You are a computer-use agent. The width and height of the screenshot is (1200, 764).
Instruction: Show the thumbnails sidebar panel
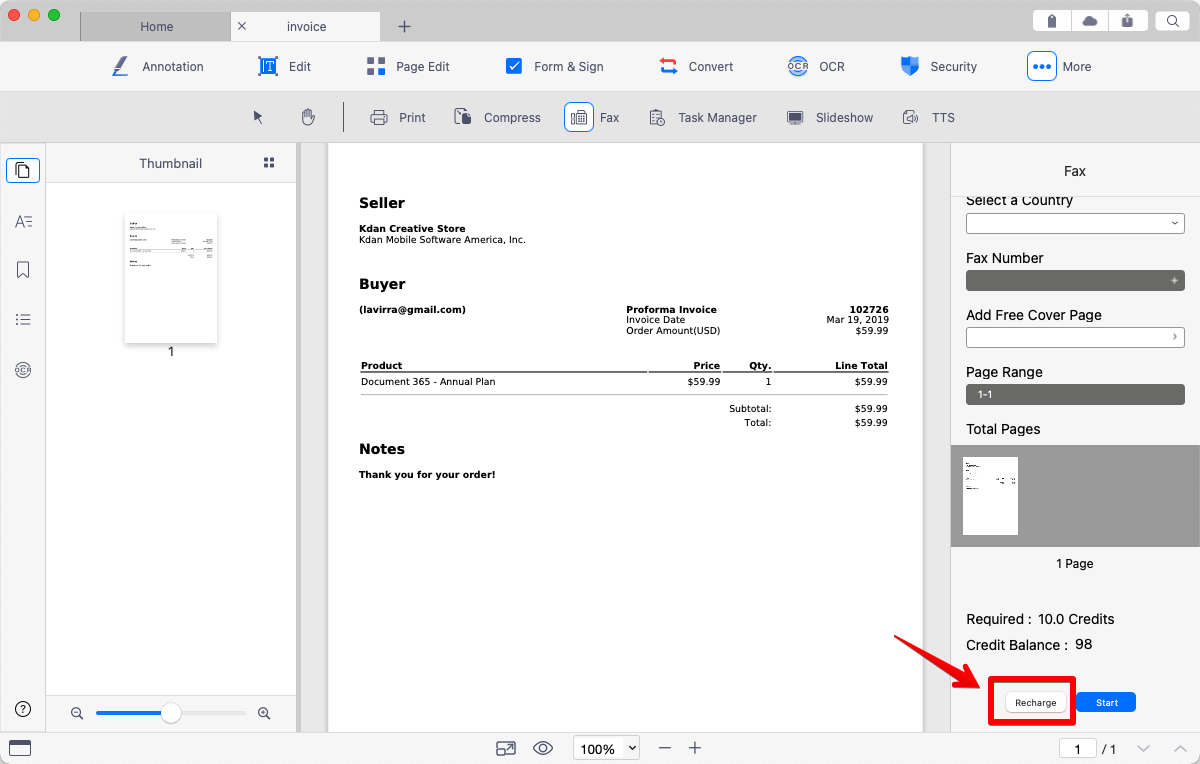tap(23, 170)
